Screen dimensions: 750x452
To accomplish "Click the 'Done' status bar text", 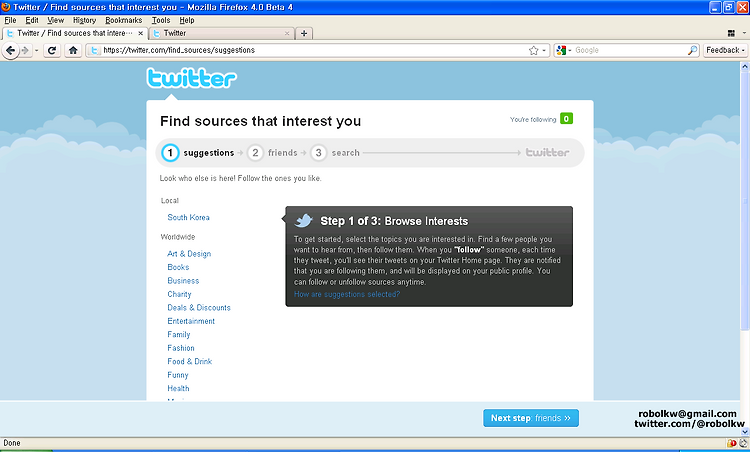I will pyautogui.click(x=12, y=443).
